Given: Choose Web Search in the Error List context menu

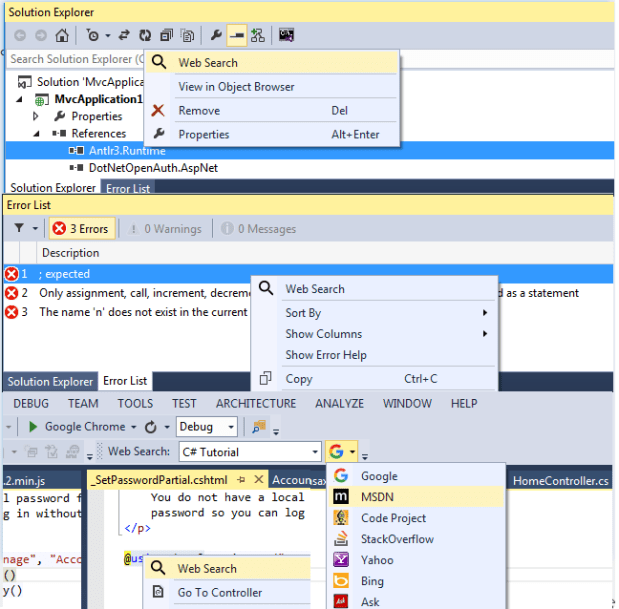Looking at the screenshot, I should coord(374,289).
